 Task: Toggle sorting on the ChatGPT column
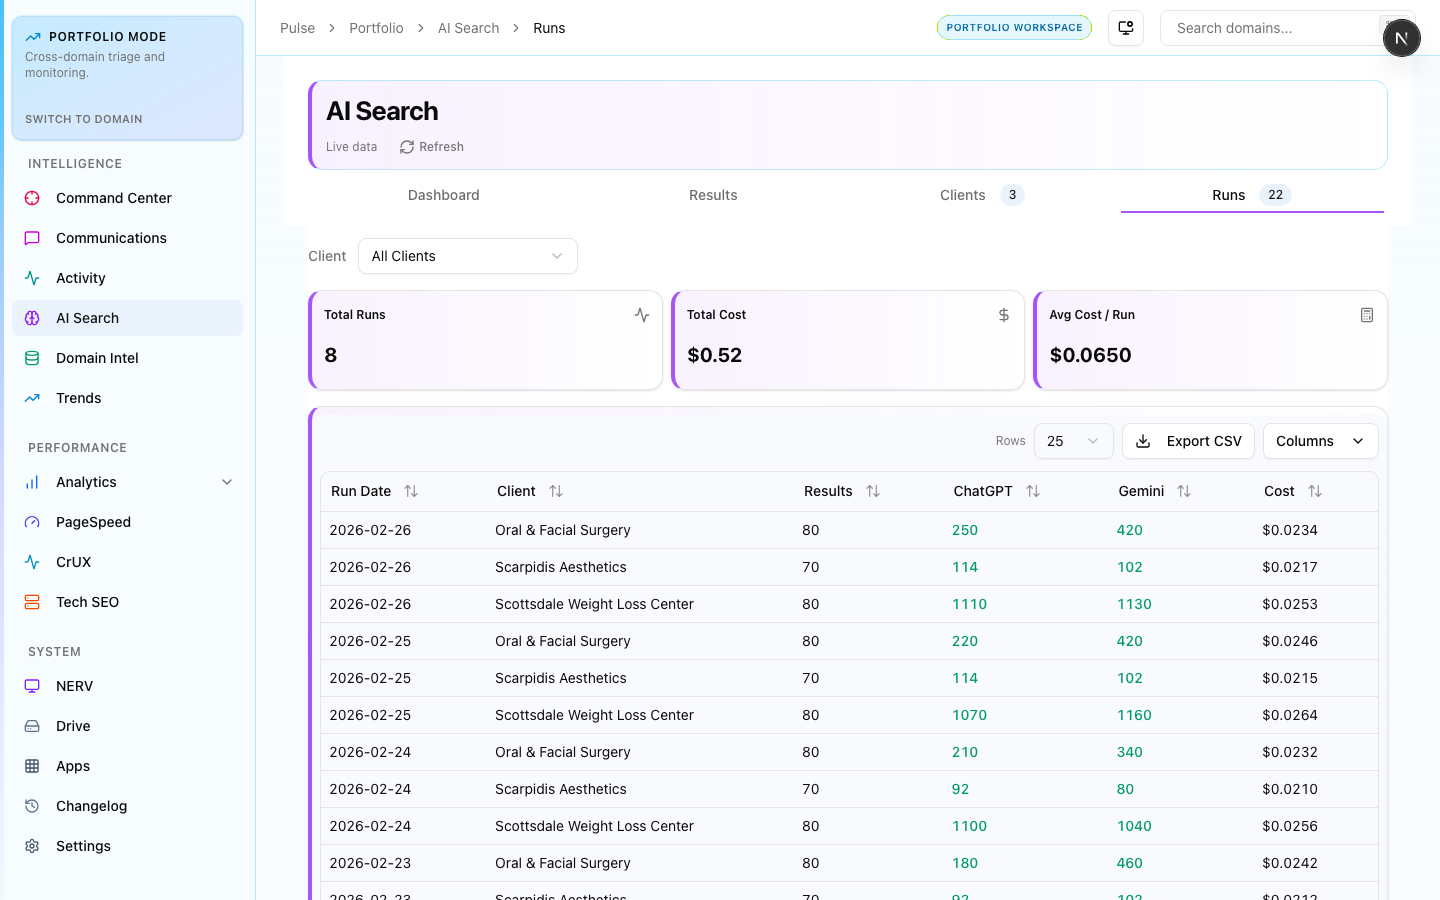[x=1033, y=491]
